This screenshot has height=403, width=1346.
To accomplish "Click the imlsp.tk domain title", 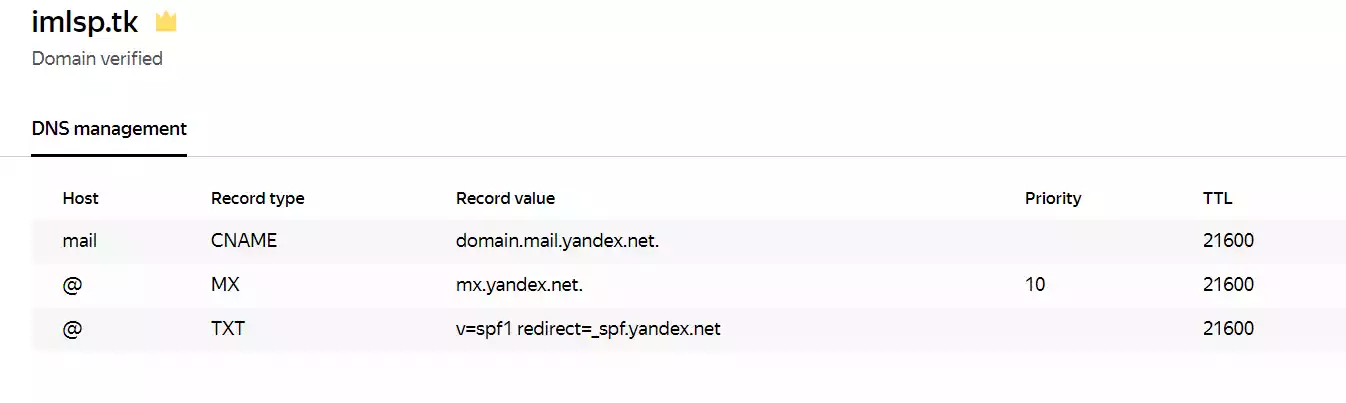I will (x=85, y=21).
